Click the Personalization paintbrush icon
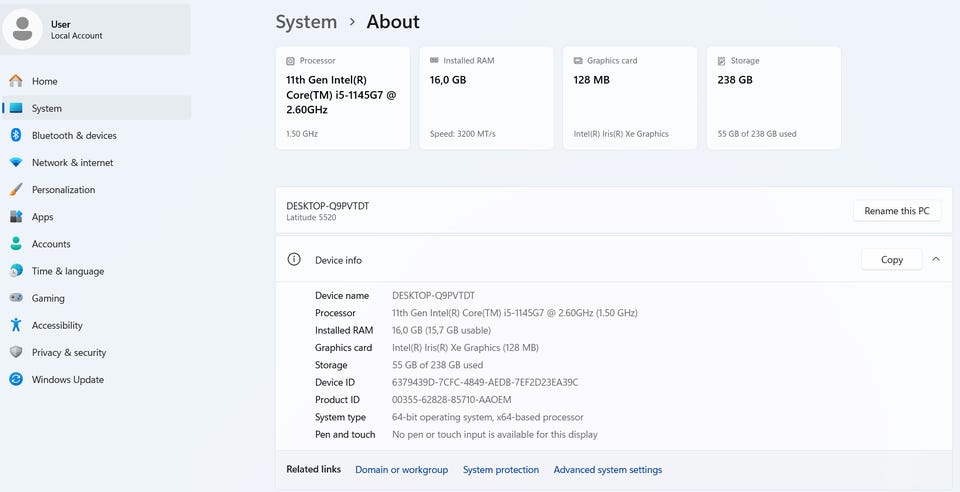 click(16, 190)
